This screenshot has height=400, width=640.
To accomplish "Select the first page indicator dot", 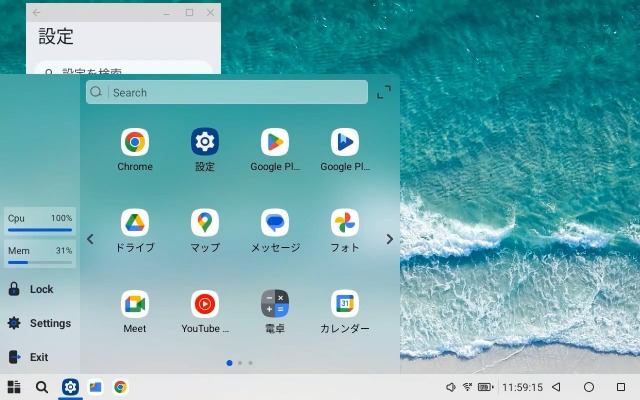I will (x=229, y=363).
